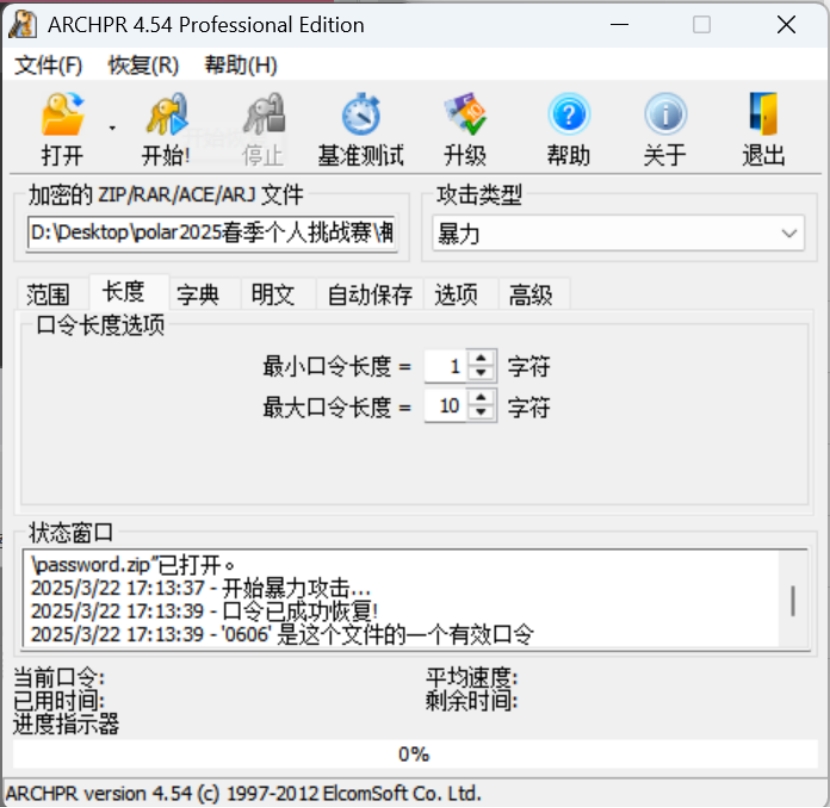The height and width of the screenshot is (808, 830).
Task: Open the 帮助(H) menu
Action: 241,66
